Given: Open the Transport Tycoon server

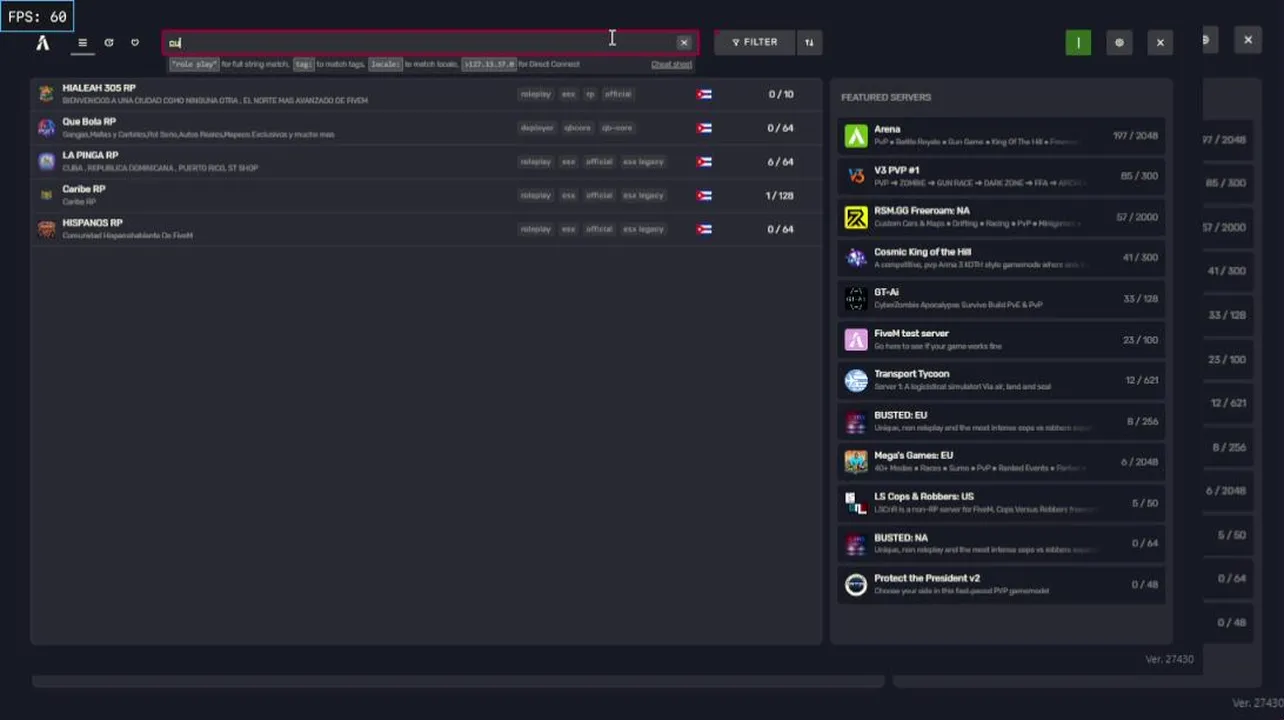Looking at the screenshot, I should tap(1001, 380).
